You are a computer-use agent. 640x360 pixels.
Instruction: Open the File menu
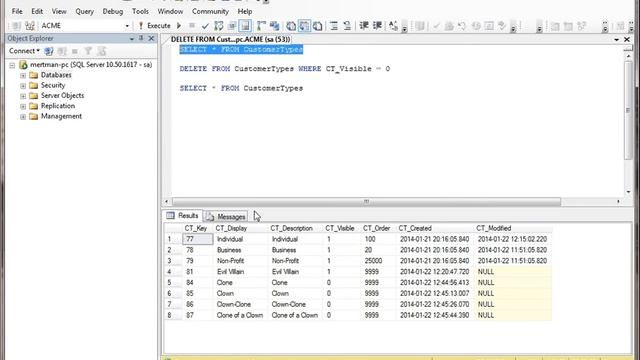point(17,11)
